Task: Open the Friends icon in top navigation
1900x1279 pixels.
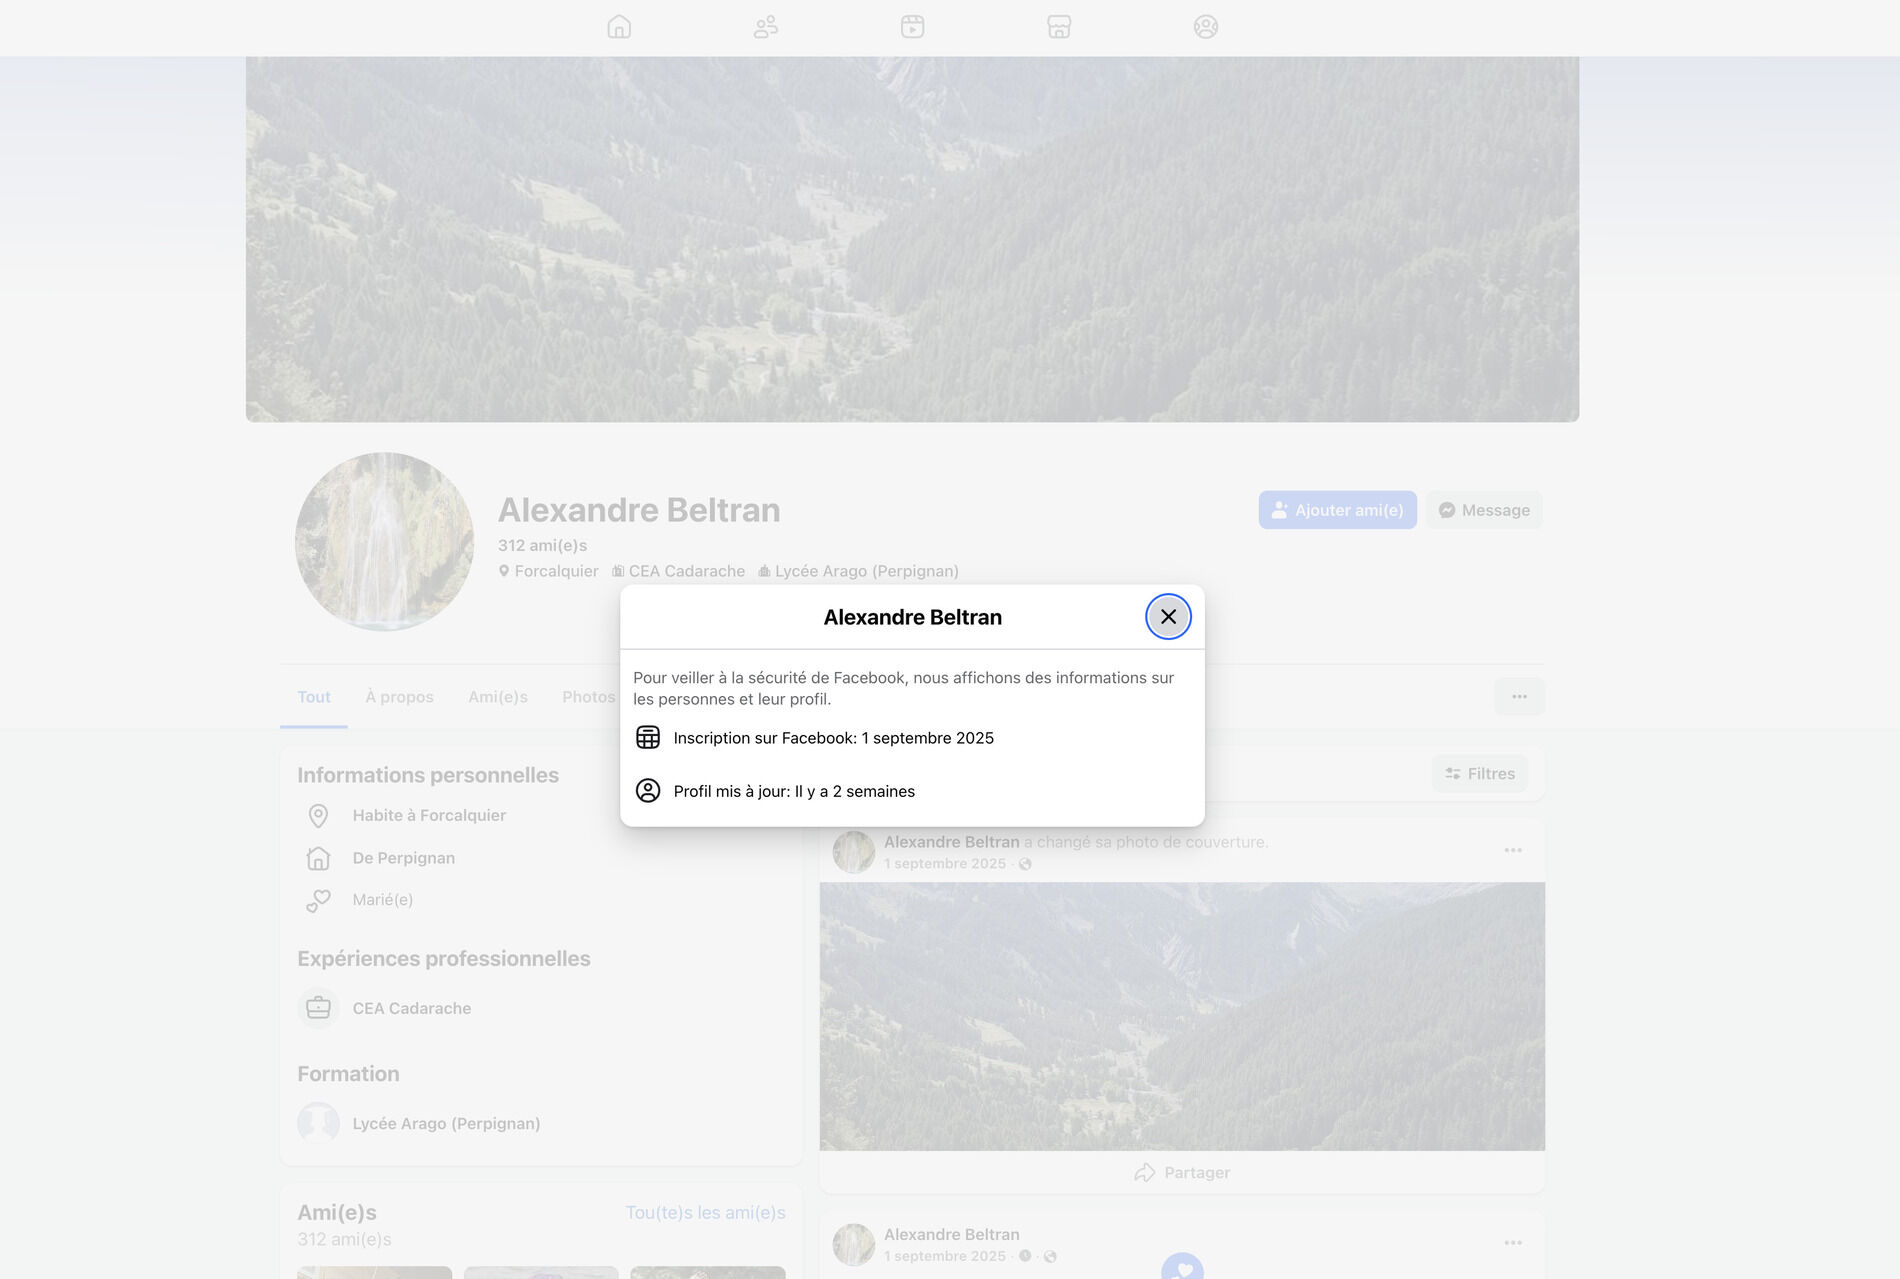Action: (766, 27)
